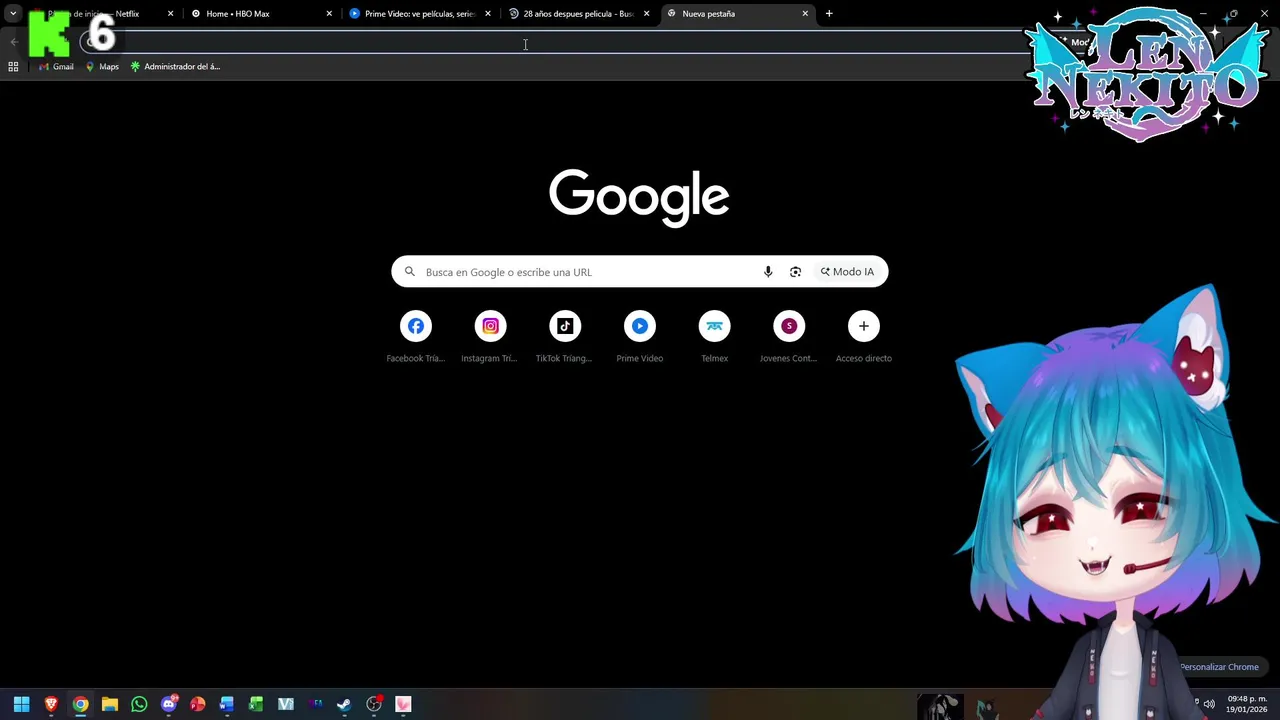
Task: Select the Nueva pestaña tab
Action: (737, 14)
